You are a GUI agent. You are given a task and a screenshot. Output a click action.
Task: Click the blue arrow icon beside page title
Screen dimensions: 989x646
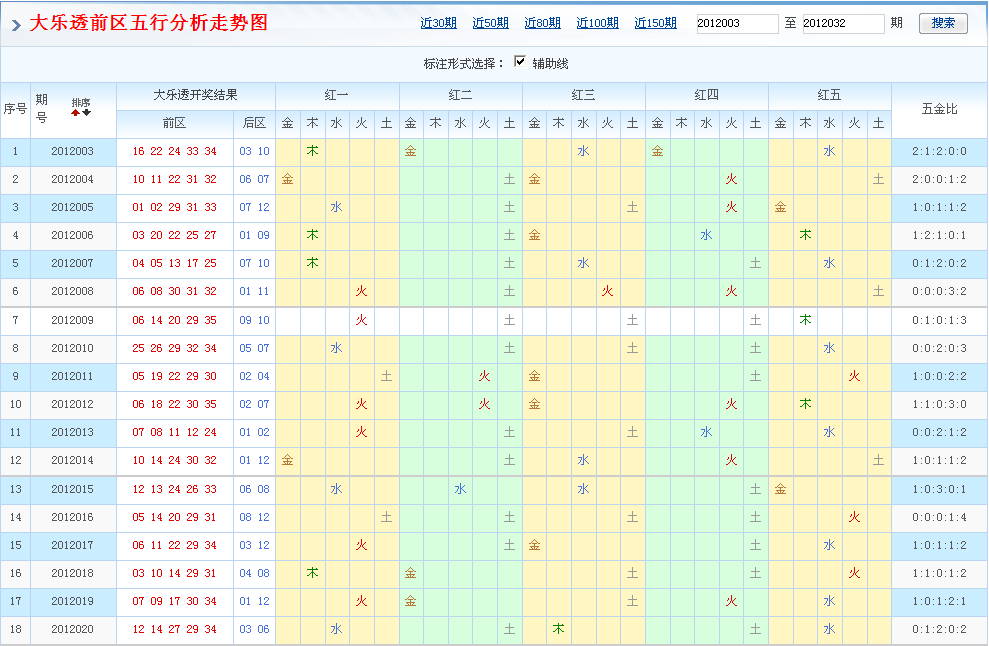click(x=16, y=25)
